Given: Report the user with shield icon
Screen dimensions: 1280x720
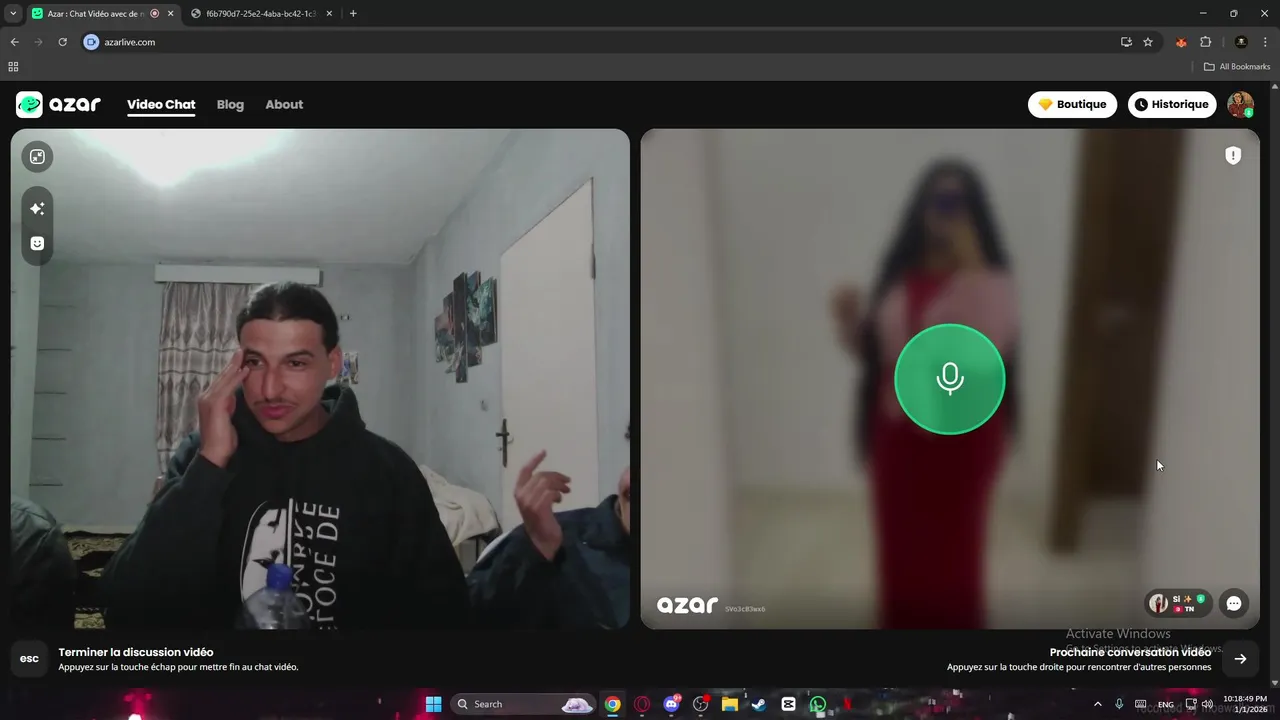Looking at the screenshot, I should (1233, 155).
